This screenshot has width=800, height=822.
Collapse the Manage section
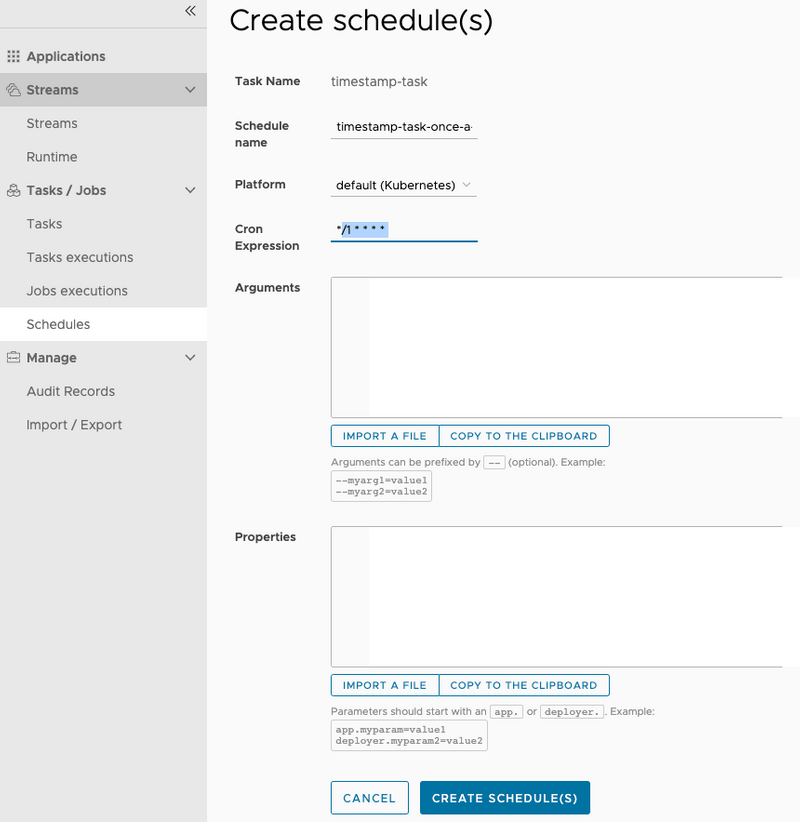[x=193, y=357]
